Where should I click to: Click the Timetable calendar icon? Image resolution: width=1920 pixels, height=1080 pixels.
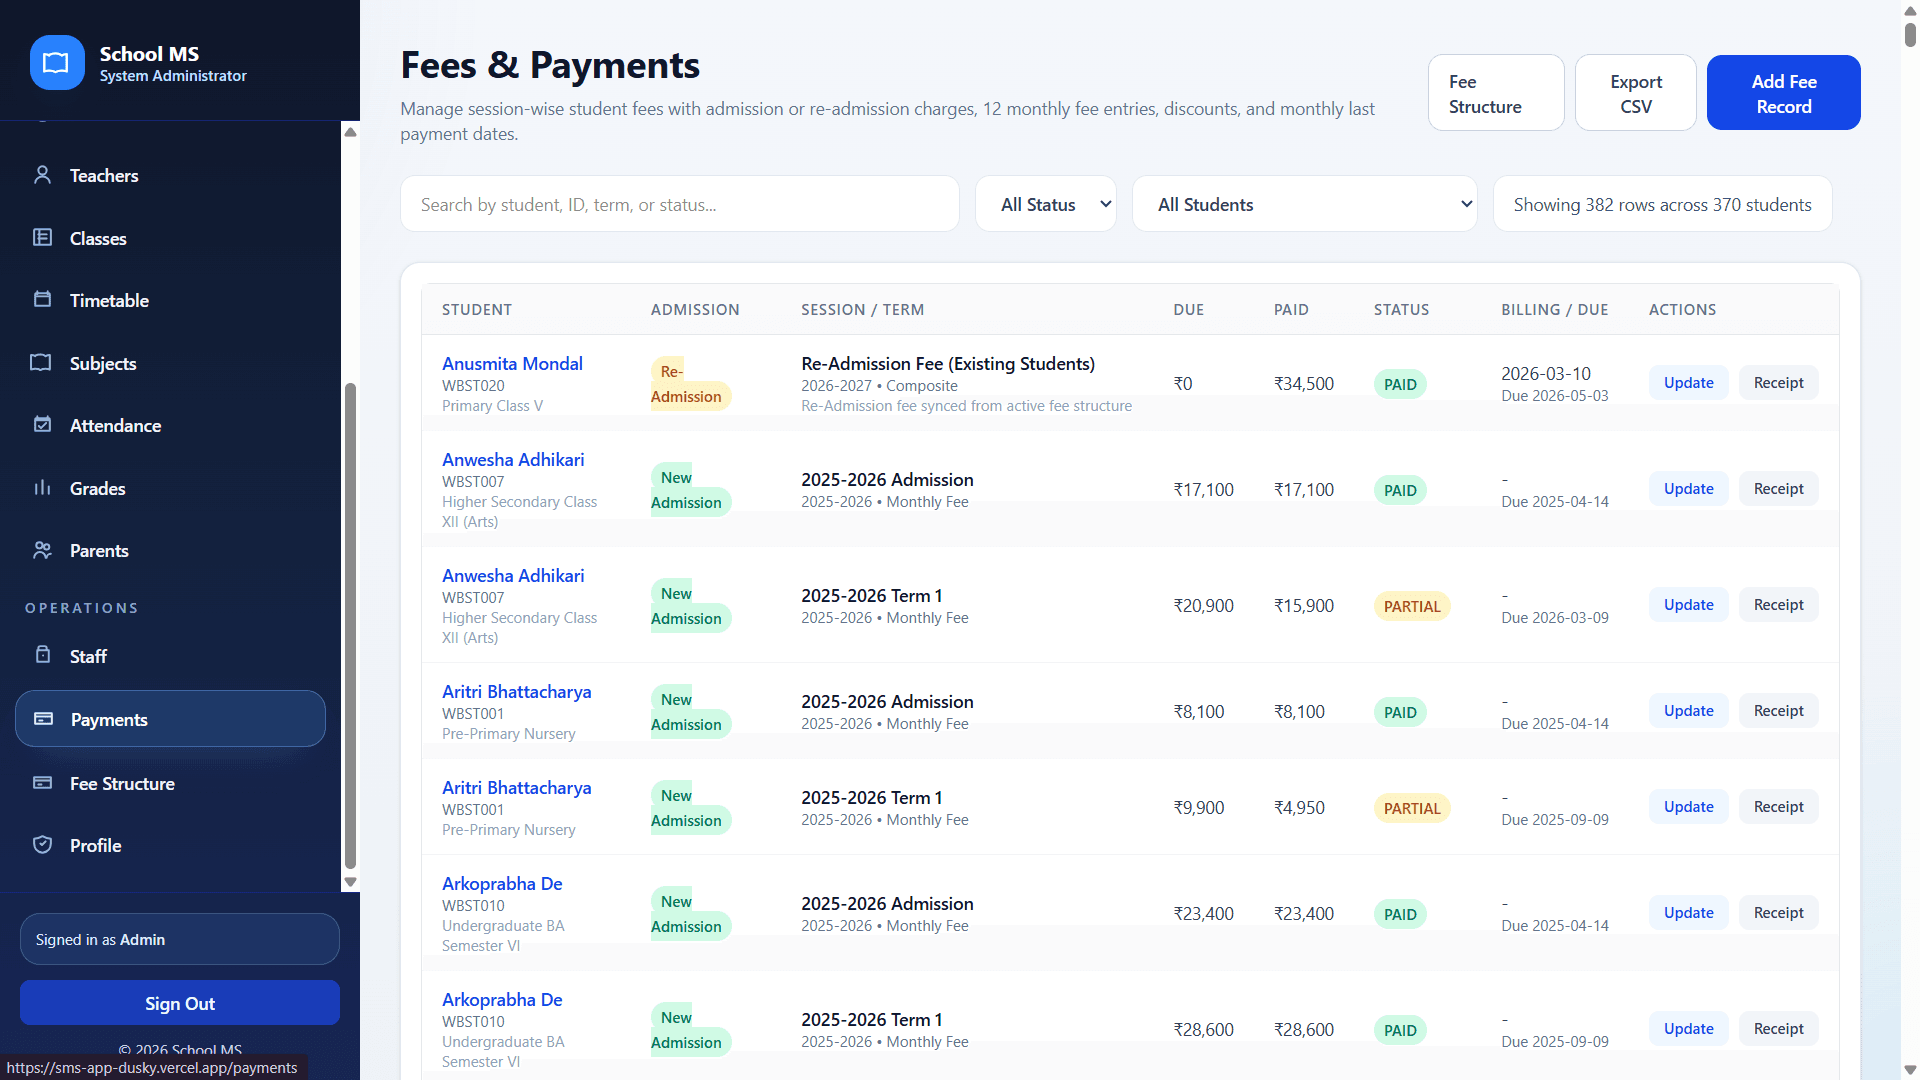click(42, 300)
